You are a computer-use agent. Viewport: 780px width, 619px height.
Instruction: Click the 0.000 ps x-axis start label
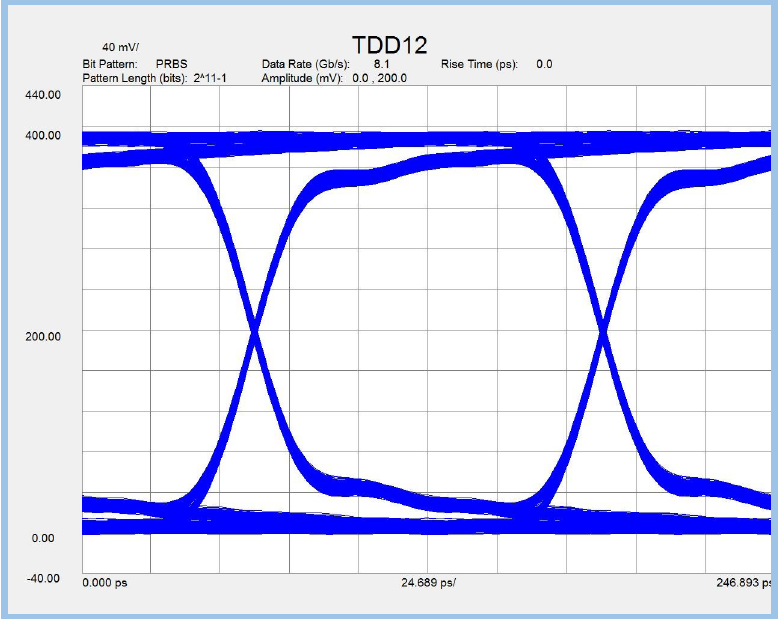point(104,581)
